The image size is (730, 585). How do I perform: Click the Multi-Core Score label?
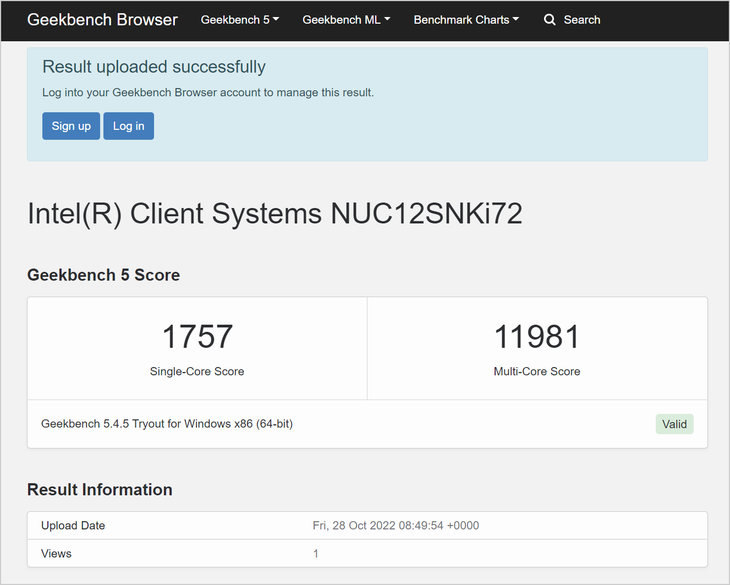click(x=537, y=371)
